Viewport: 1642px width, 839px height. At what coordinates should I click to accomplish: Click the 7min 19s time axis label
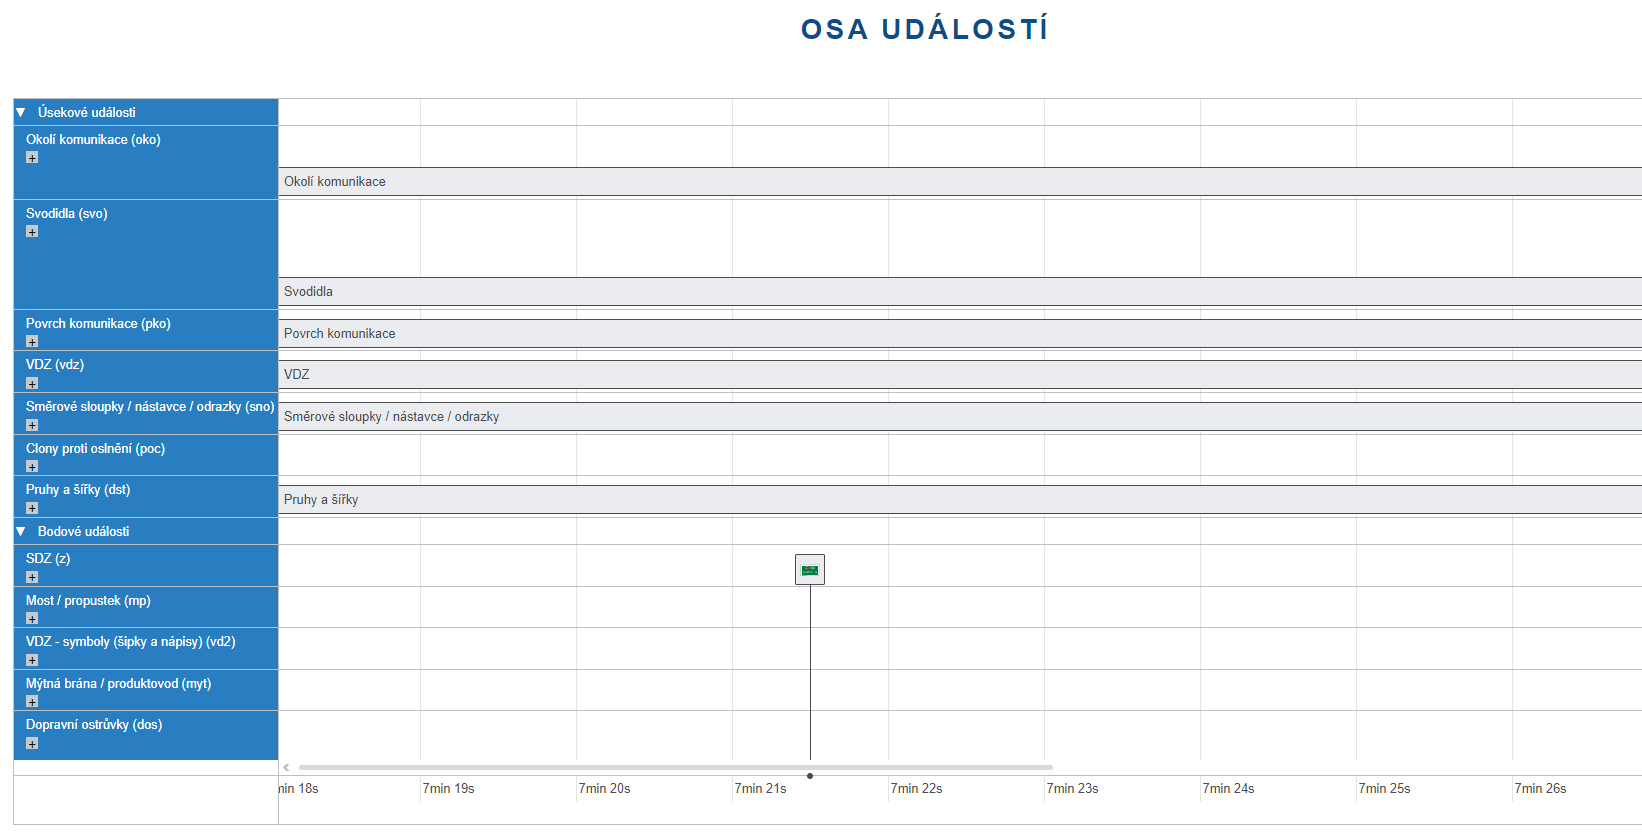[448, 788]
